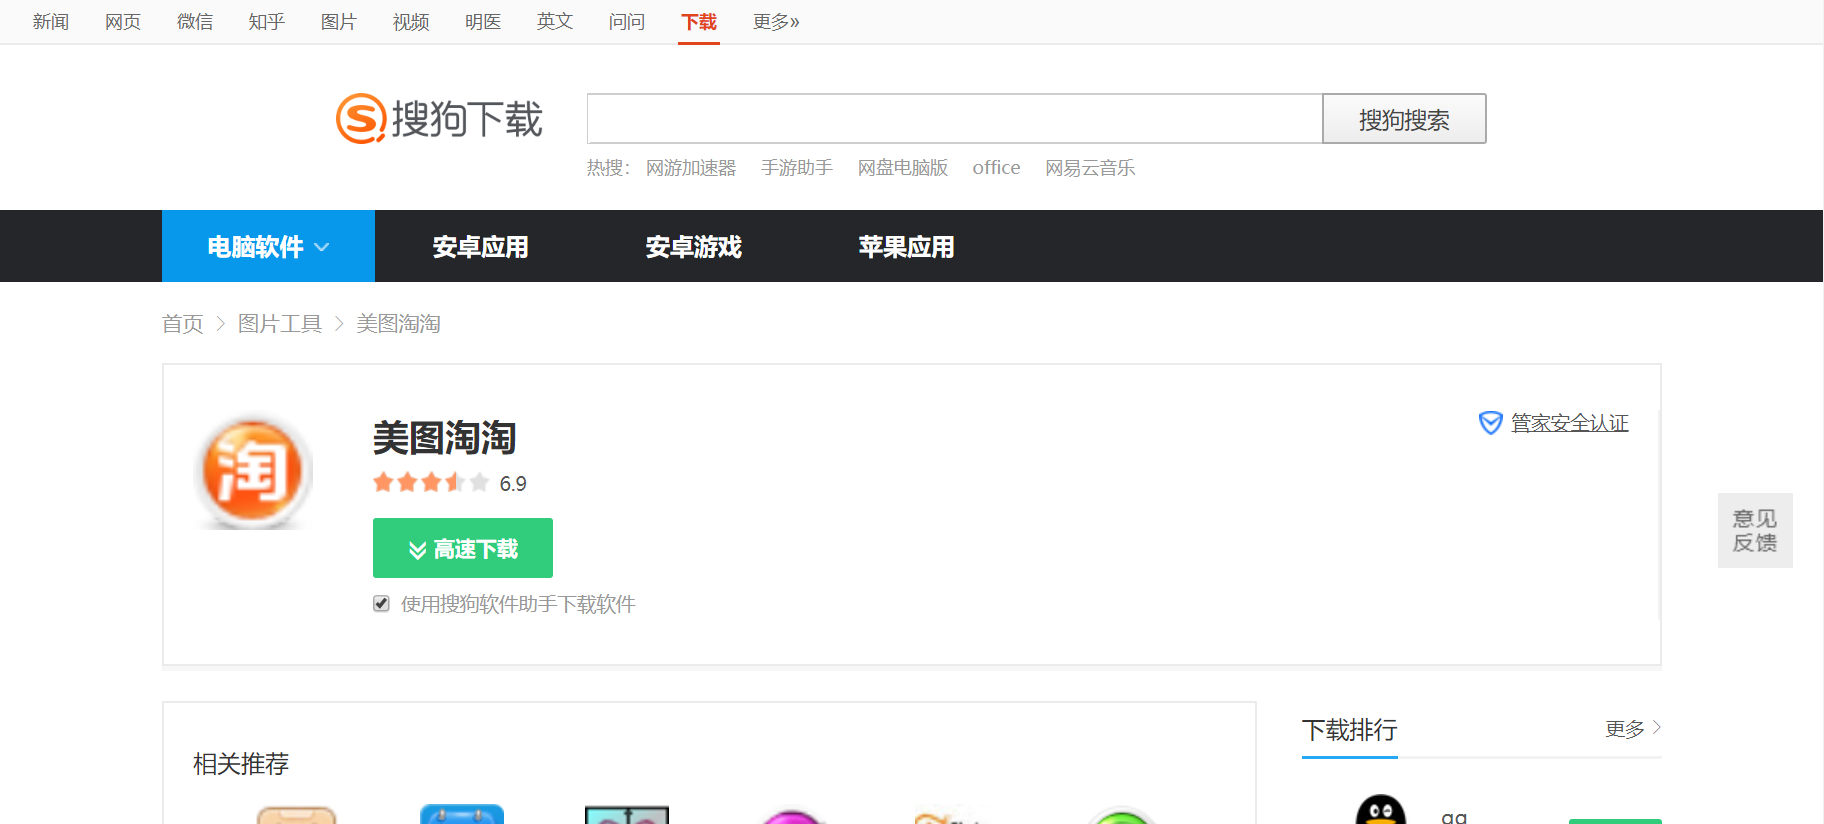Click the Sogou Download logo
Screen dimensions: 1824x824
(439, 119)
